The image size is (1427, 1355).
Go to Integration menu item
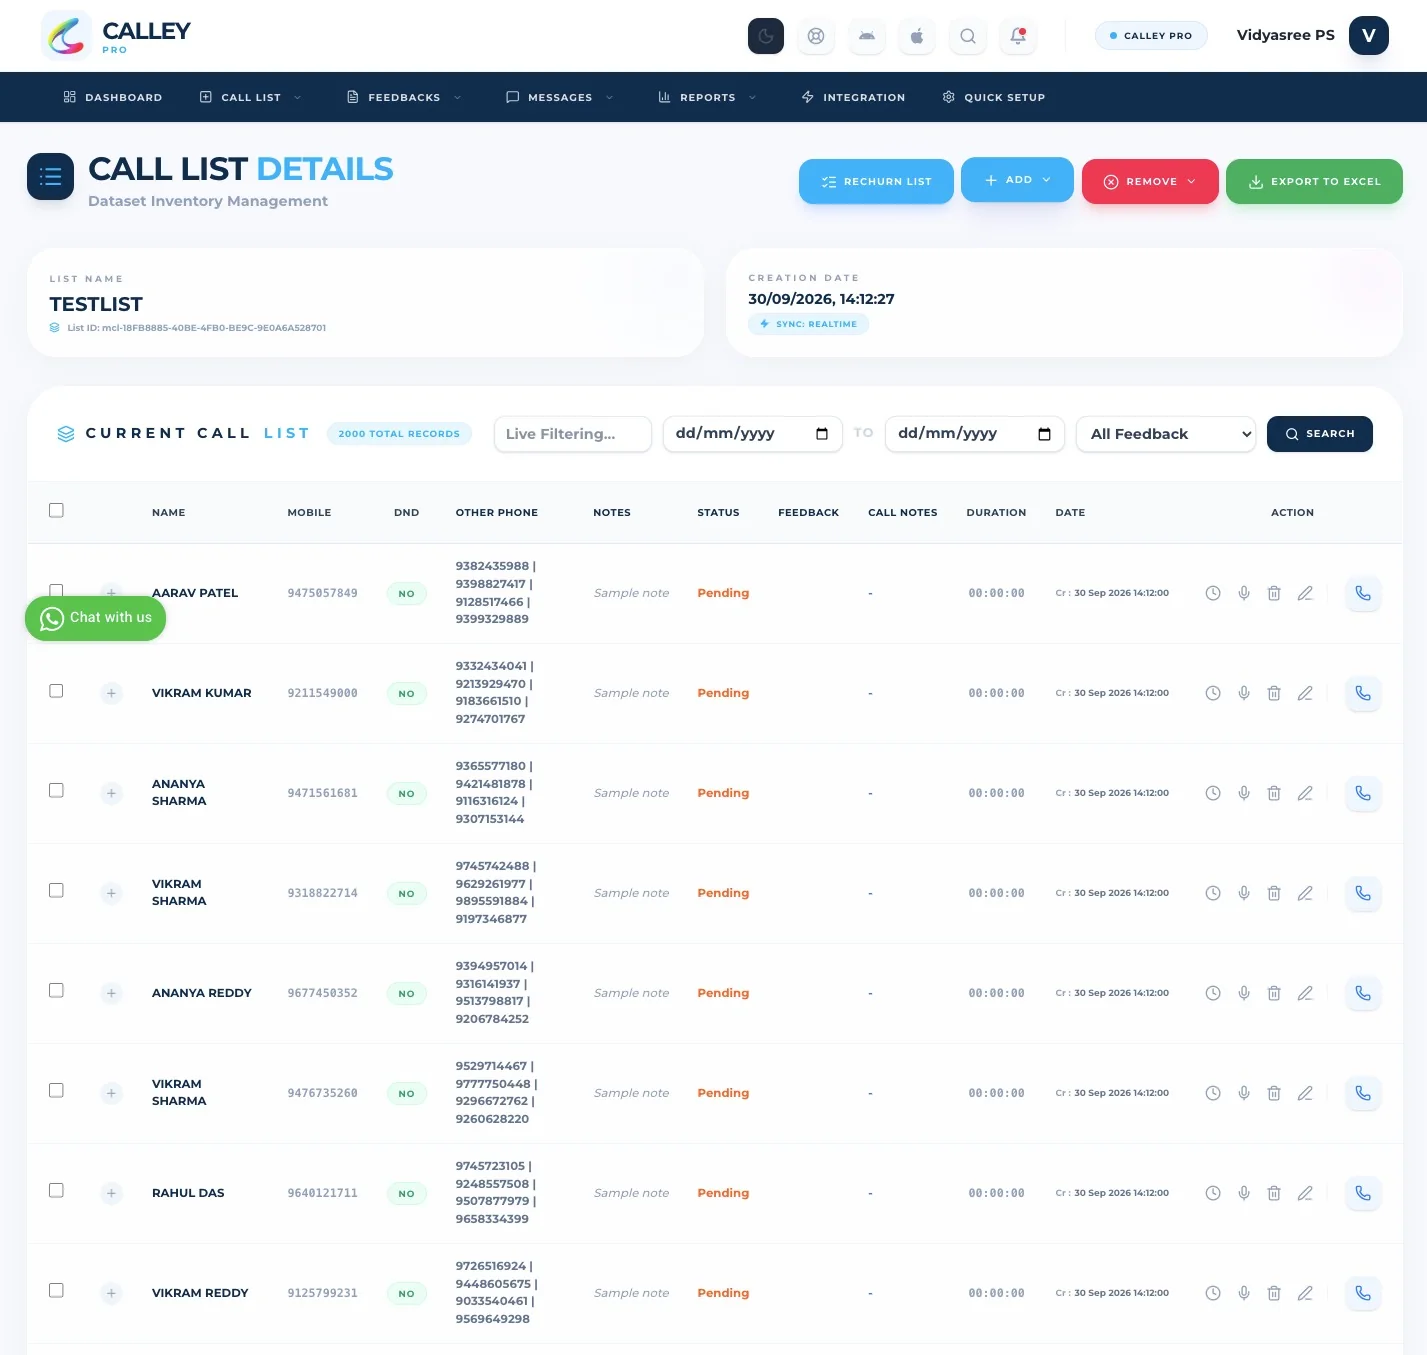pos(853,97)
